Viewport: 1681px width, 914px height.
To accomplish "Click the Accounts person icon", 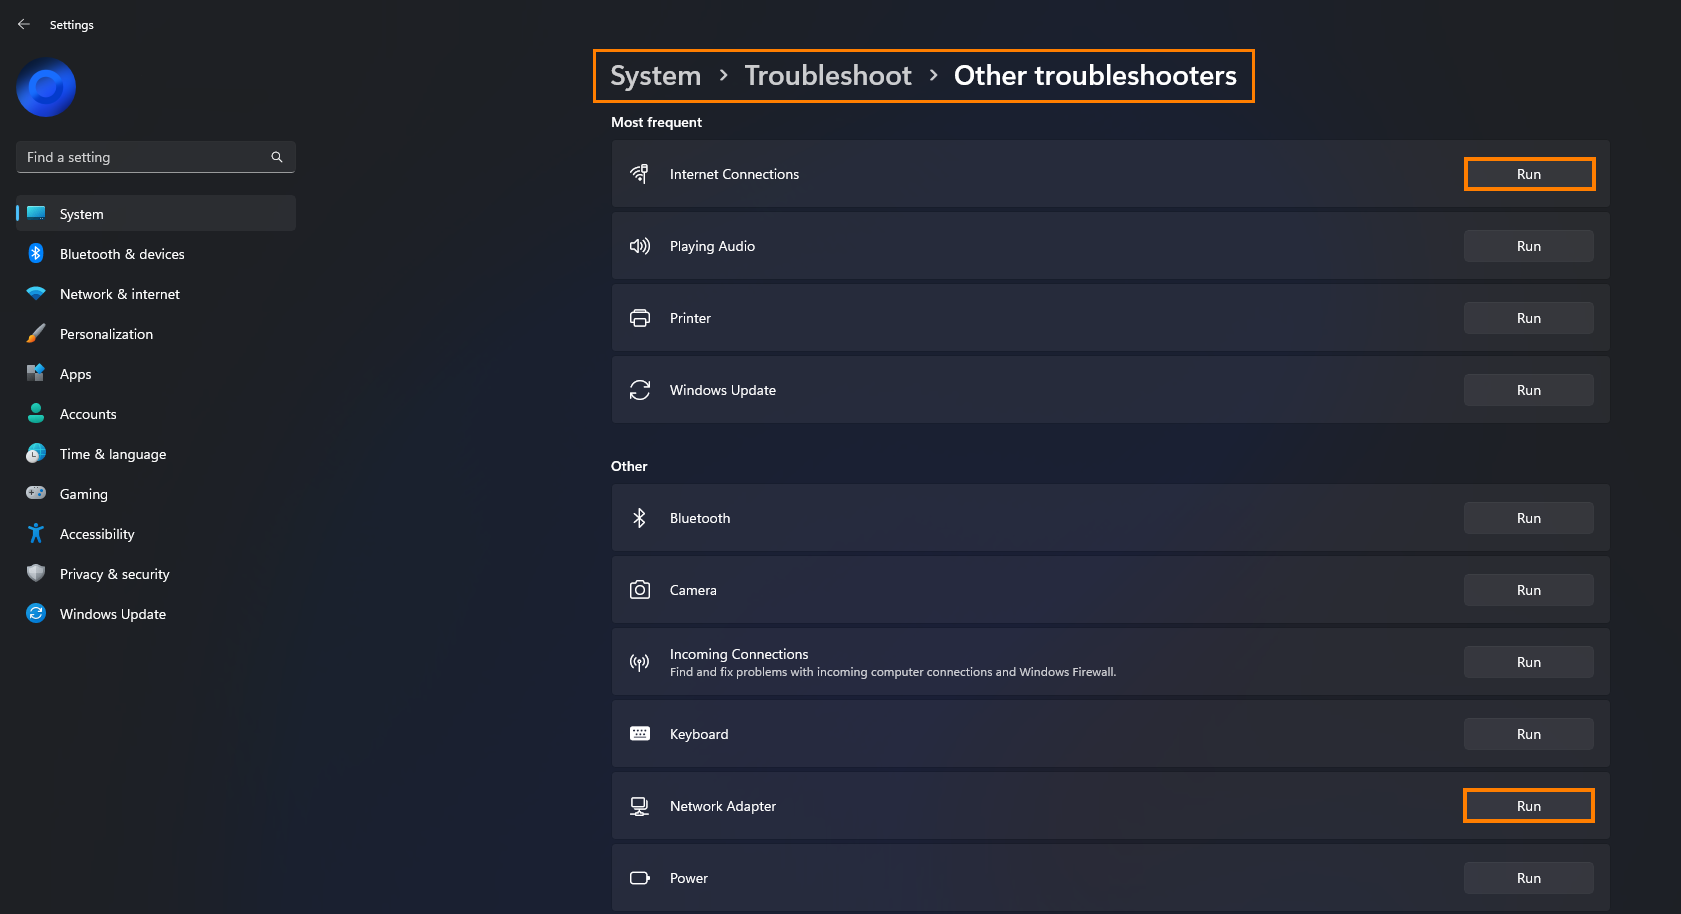I will 36,413.
